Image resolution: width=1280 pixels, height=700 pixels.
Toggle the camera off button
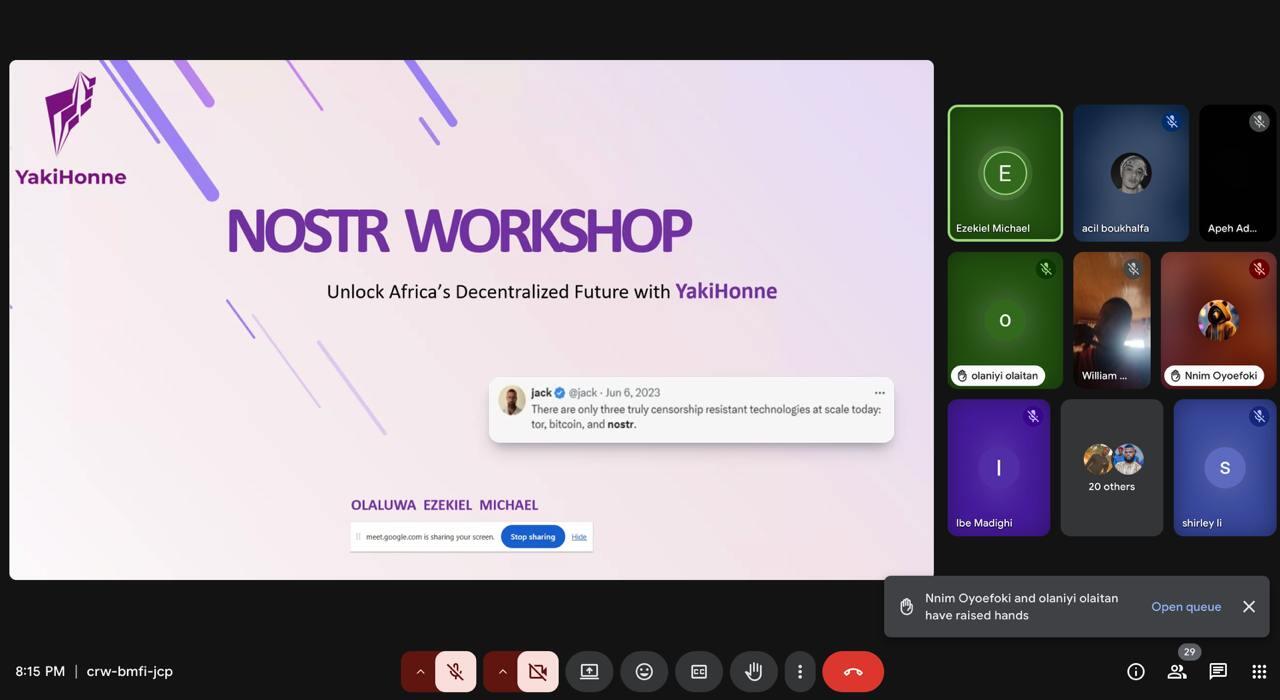point(537,672)
